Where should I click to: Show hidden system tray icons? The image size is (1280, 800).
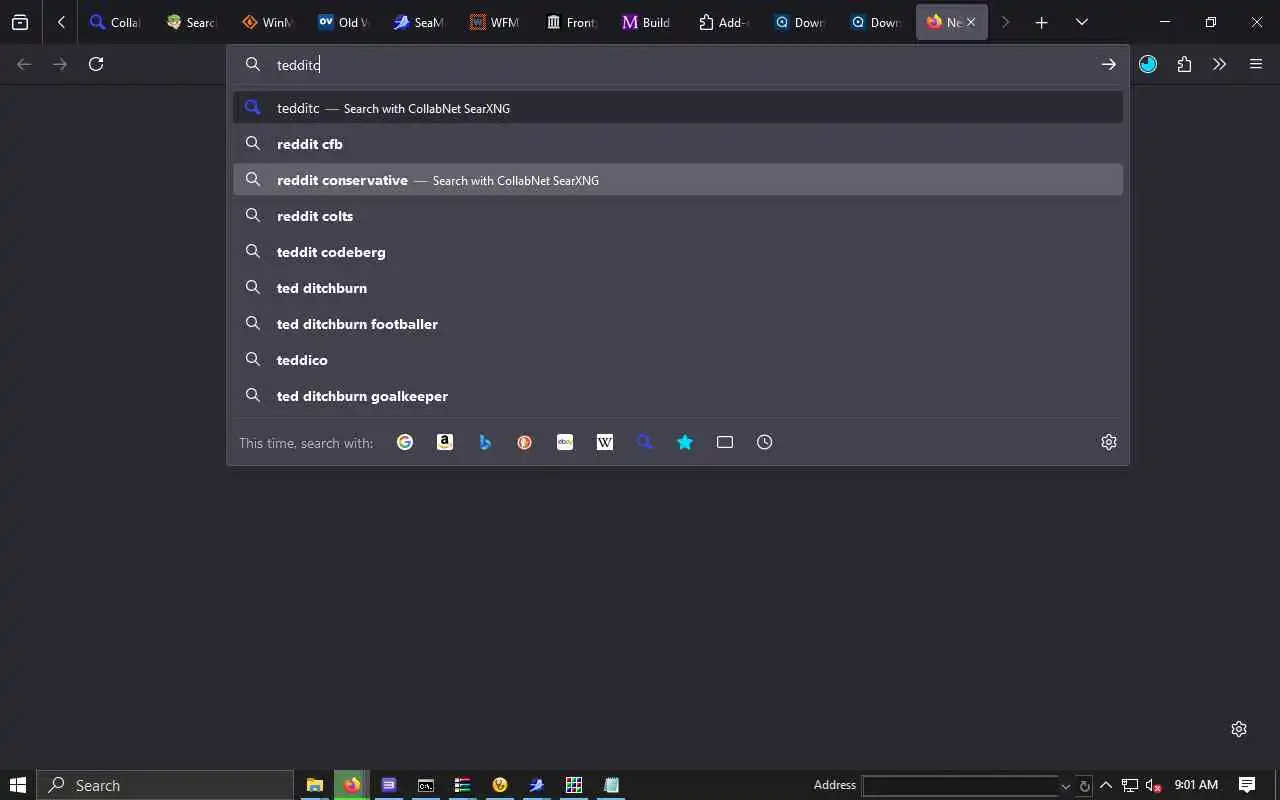pyautogui.click(x=1106, y=785)
